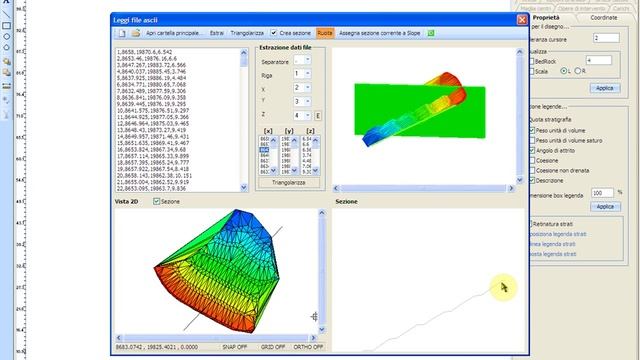Screen dimensions: 640x360
Task: Select data row 1,8658,19870.6,6.542
Action: (144, 52)
